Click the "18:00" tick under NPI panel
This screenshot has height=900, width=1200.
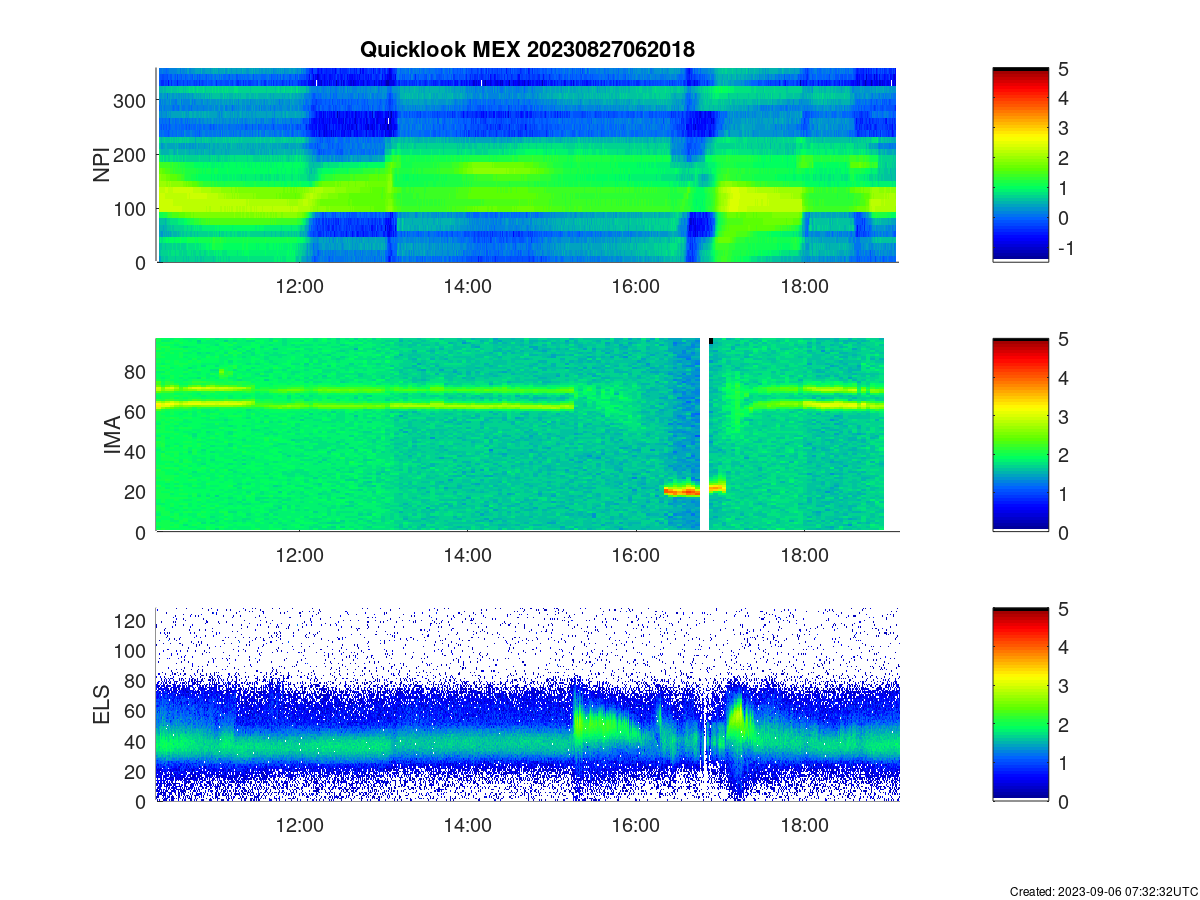[804, 285]
